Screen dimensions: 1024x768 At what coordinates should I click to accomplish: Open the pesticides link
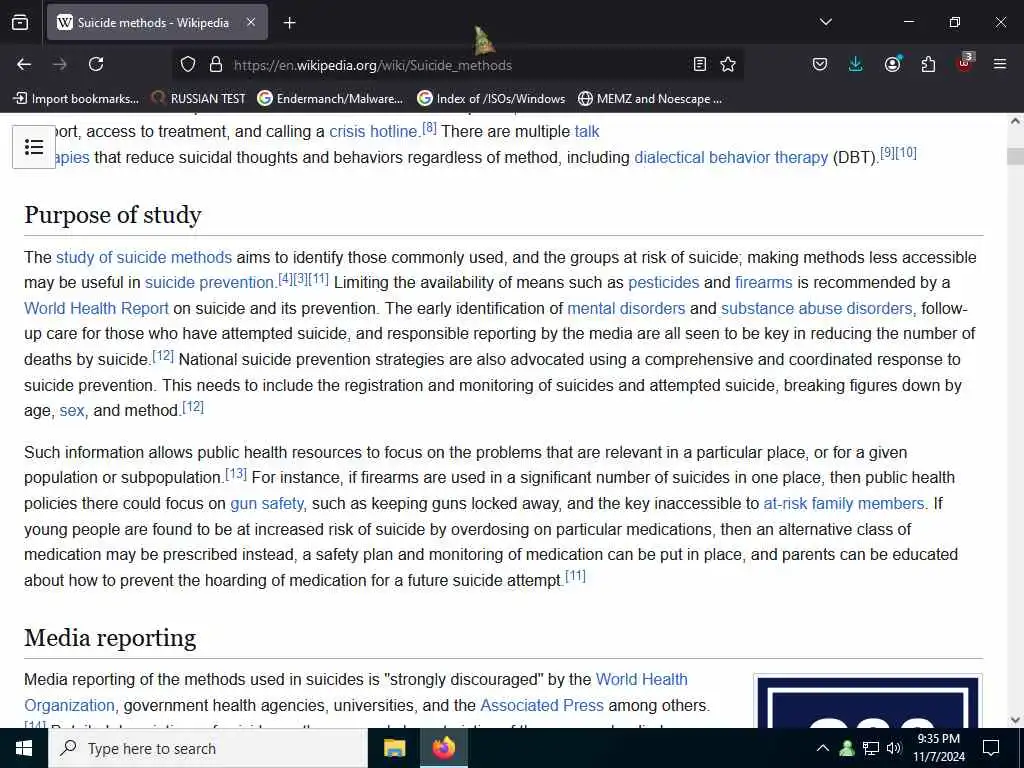(664, 283)
